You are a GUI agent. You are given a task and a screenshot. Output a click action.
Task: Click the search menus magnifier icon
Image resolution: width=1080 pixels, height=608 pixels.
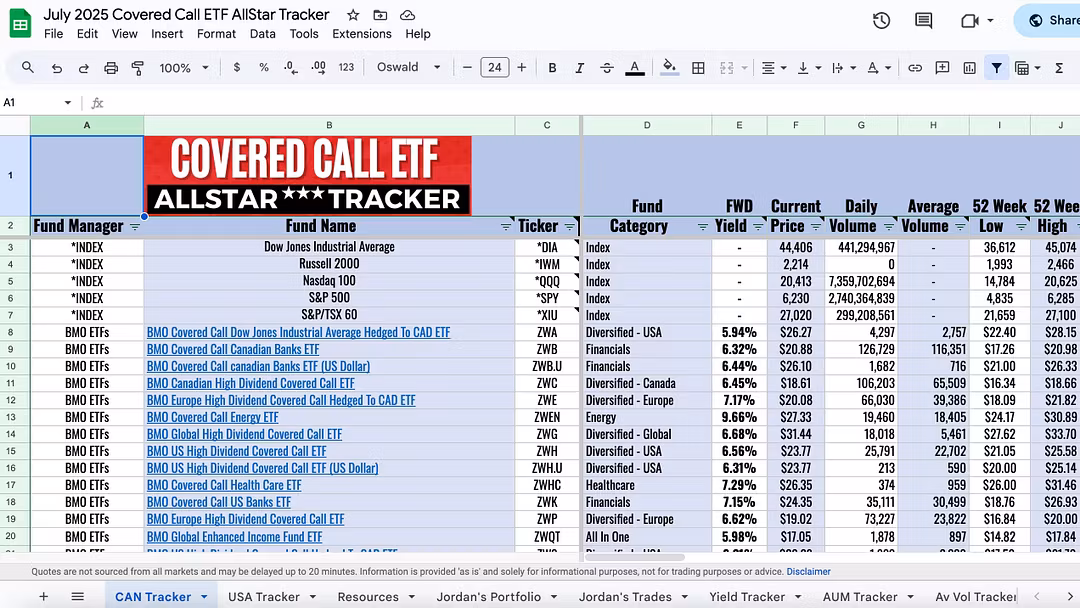(x=28, y=67)
